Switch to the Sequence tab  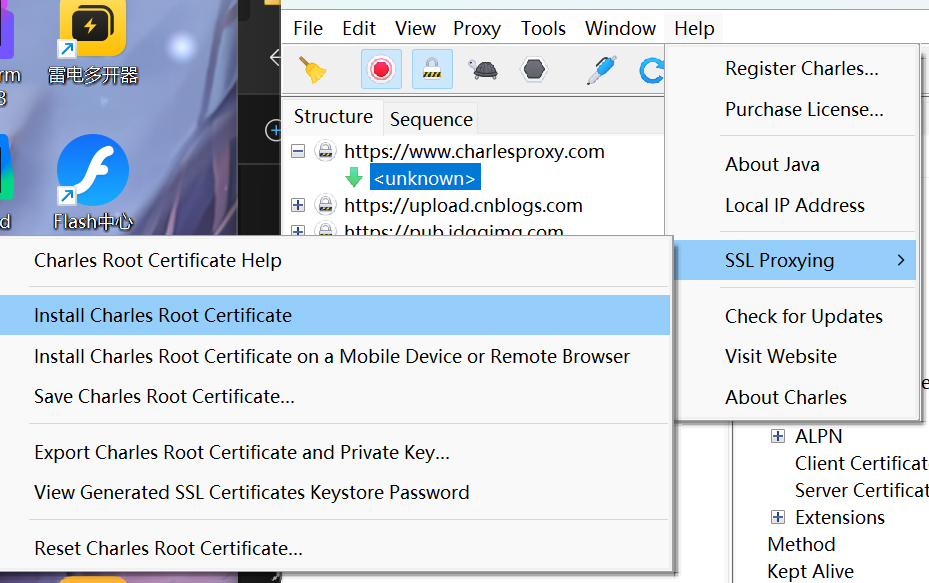431,119
